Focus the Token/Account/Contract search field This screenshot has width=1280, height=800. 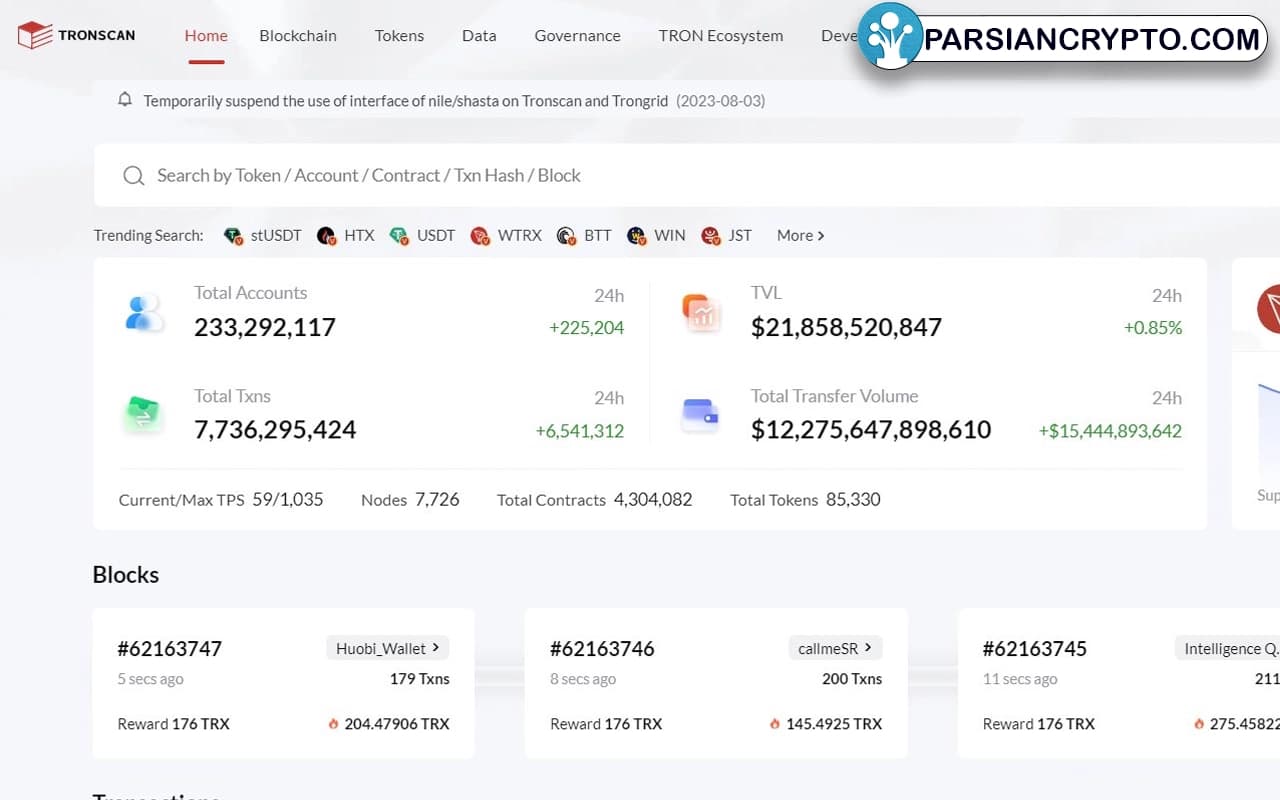(600, 176)
